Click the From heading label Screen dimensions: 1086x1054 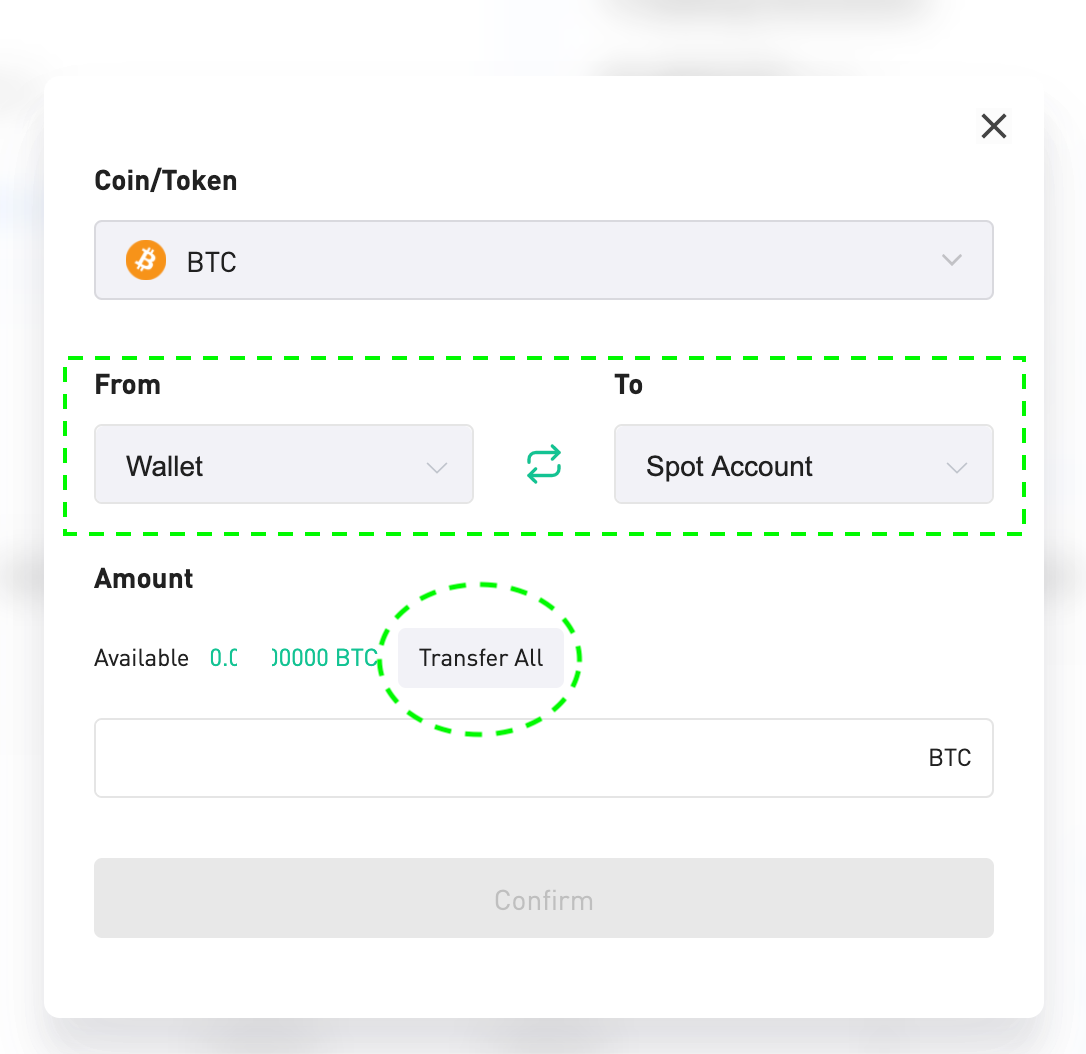[x=127, y=384]
